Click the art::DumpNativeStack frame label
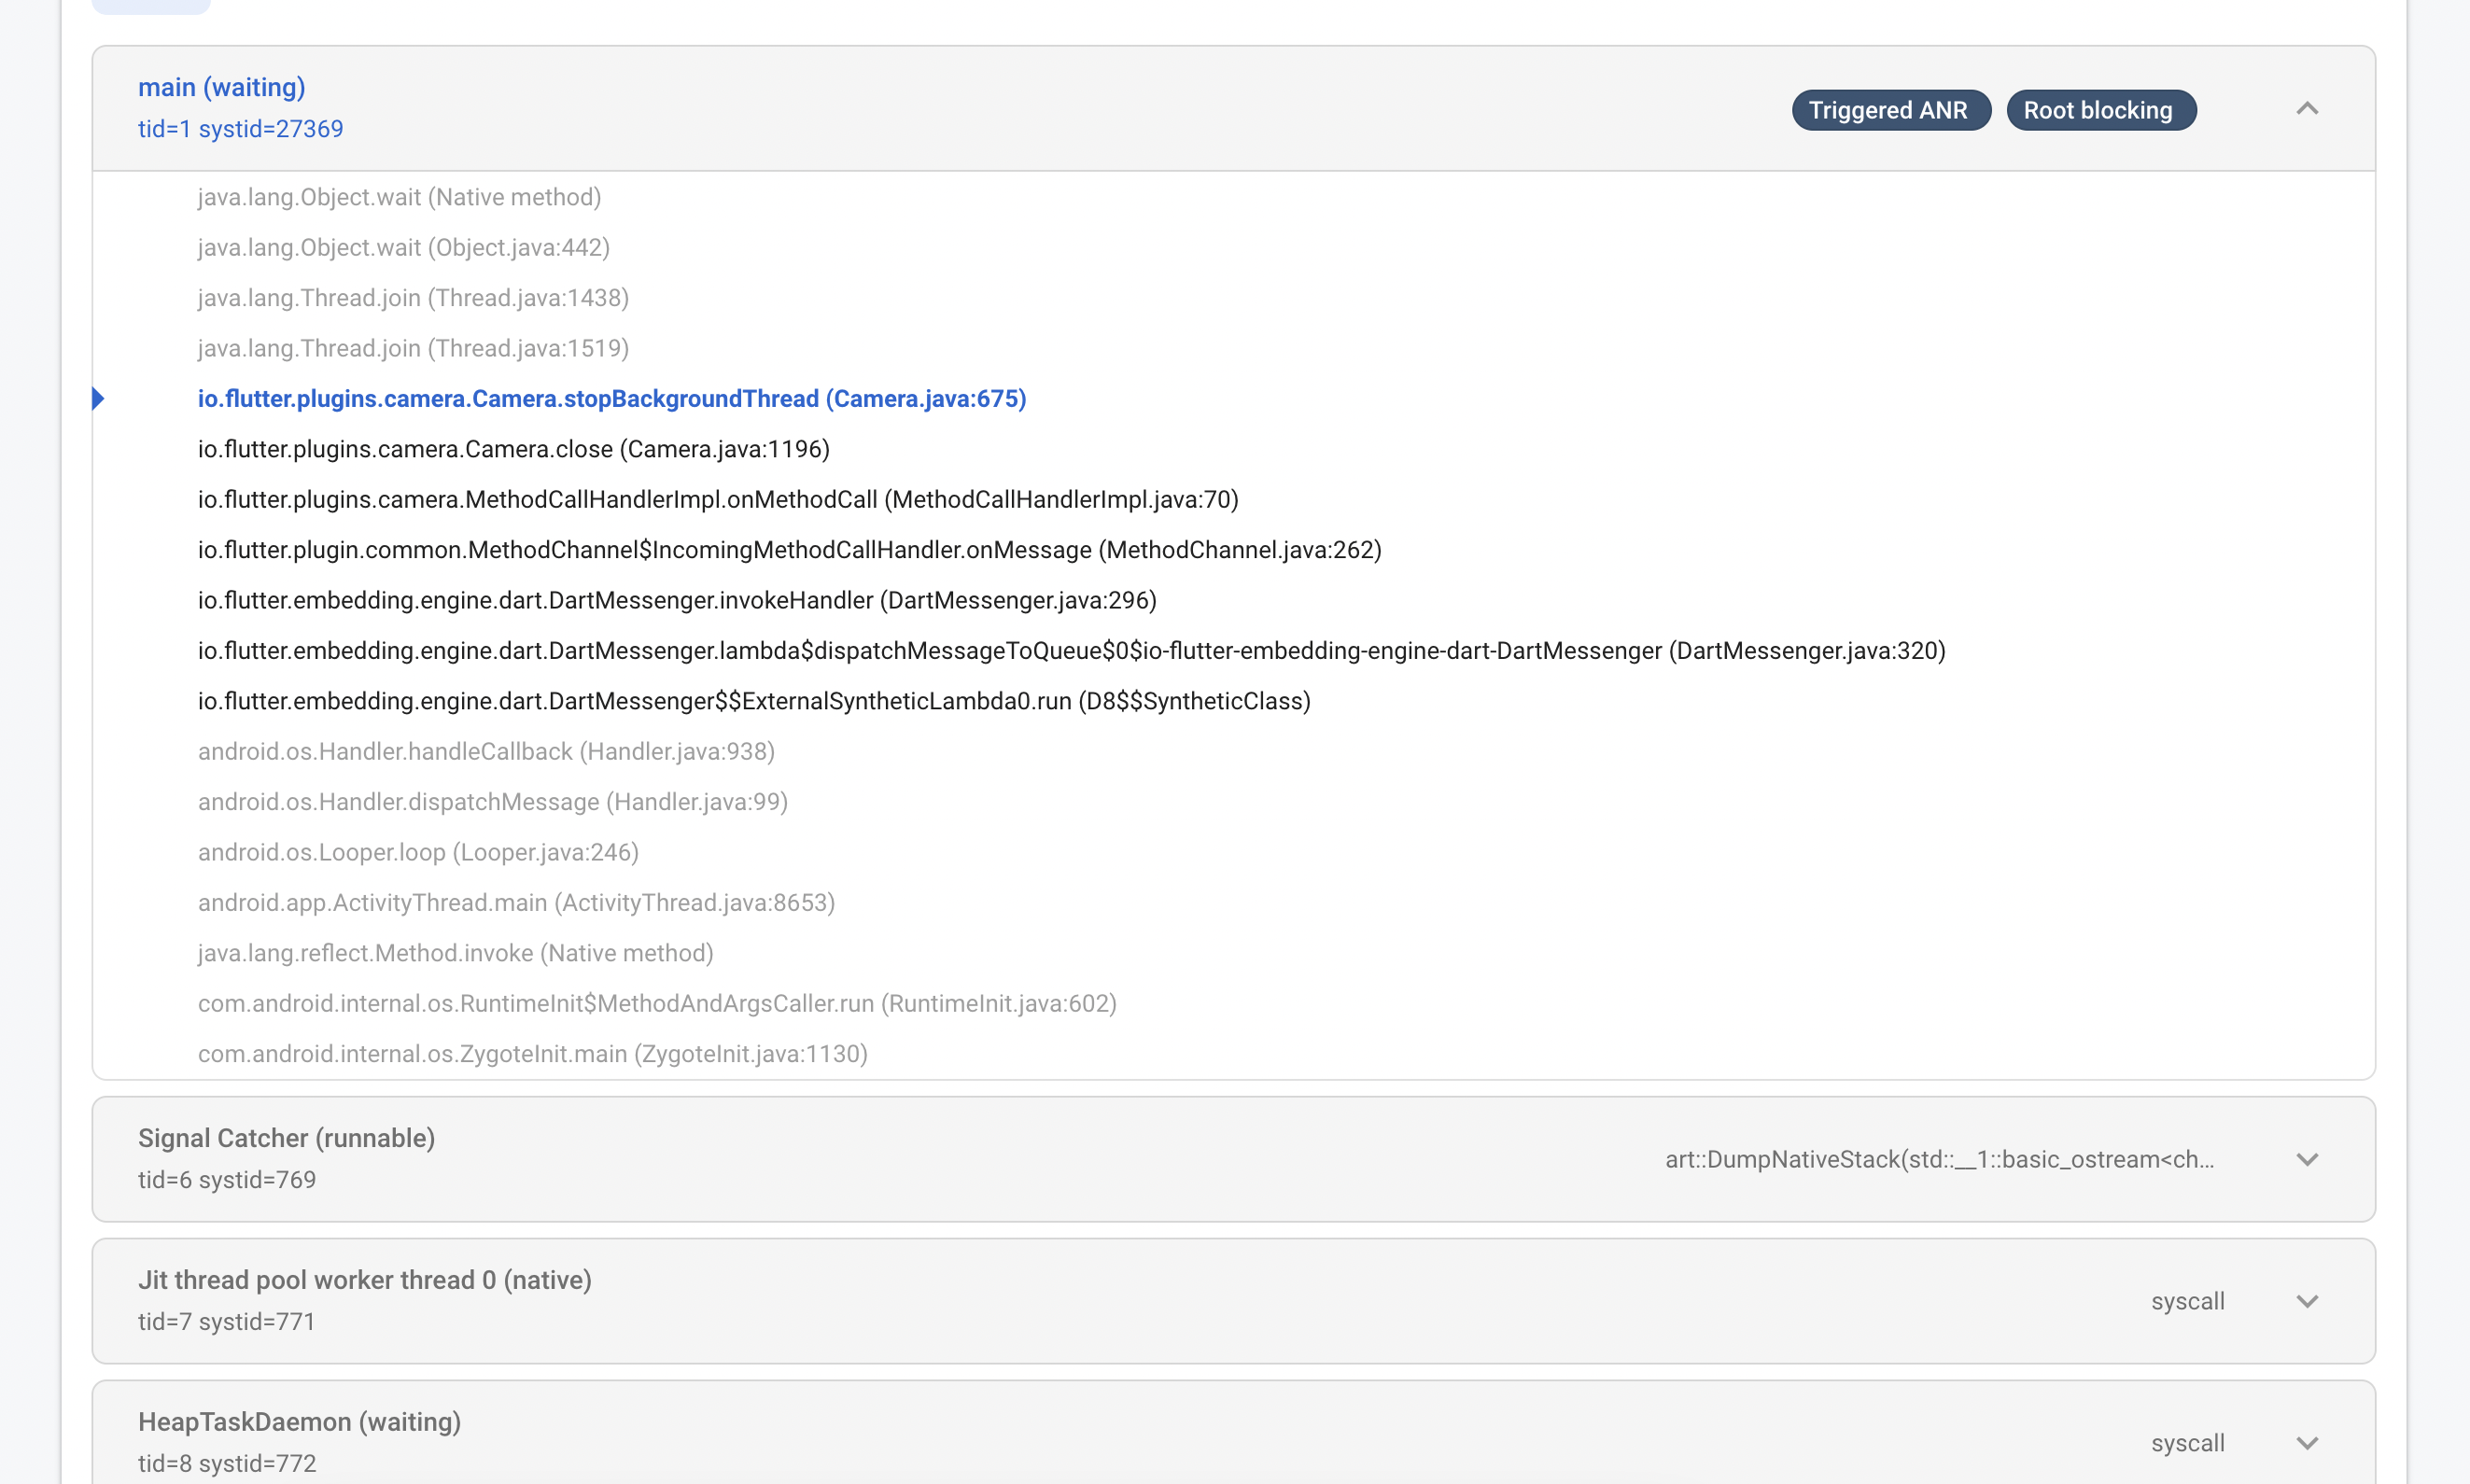The width and height of the screenshot is (2470, 1484). (1940, 1160)
